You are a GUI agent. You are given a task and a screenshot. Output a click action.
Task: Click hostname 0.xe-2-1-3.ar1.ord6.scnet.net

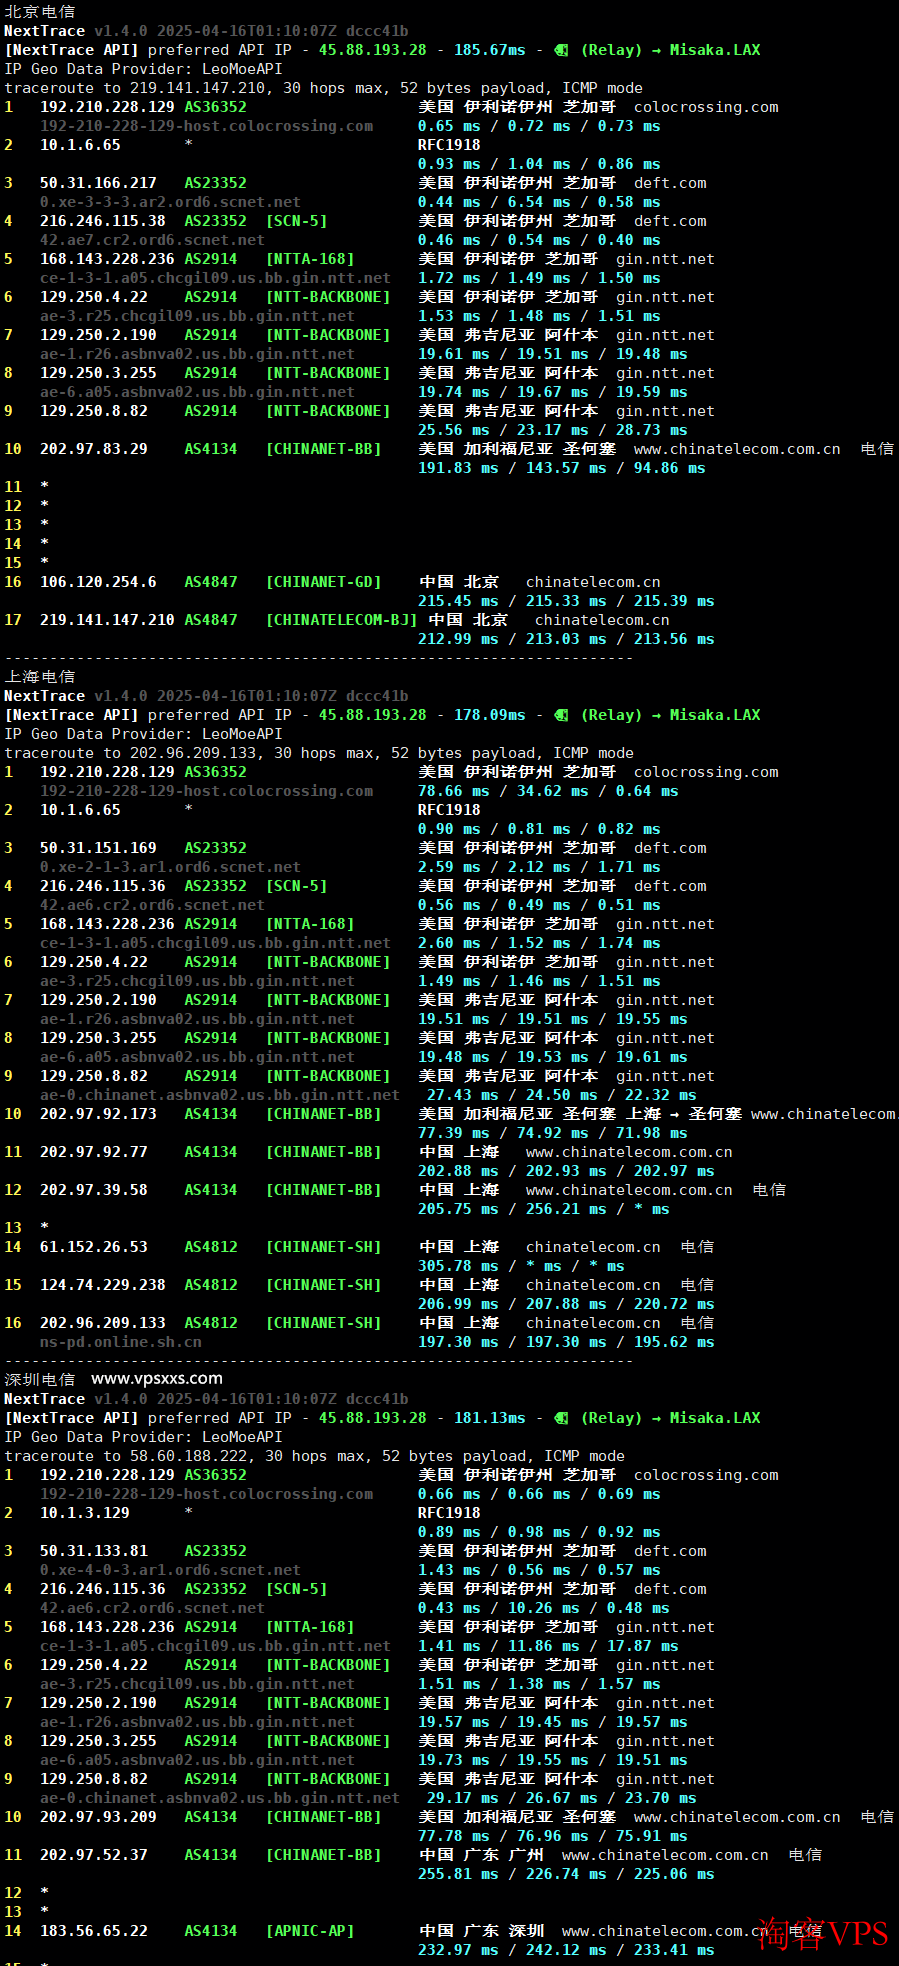(170, 867)
